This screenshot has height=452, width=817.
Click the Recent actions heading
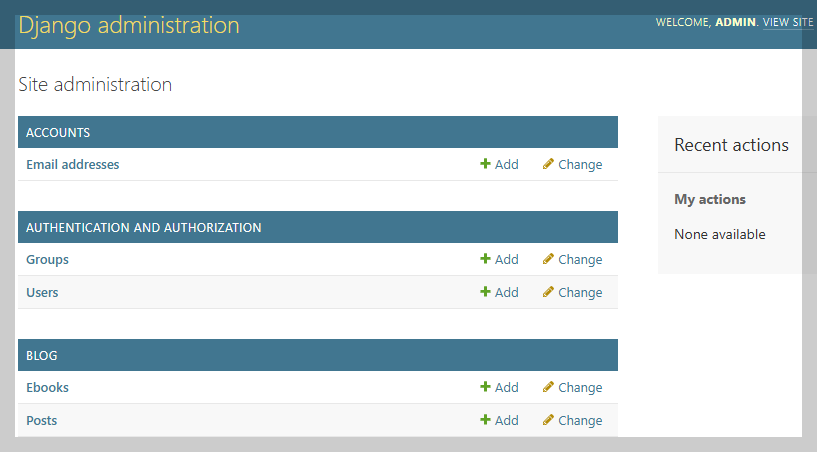(732, 145)
